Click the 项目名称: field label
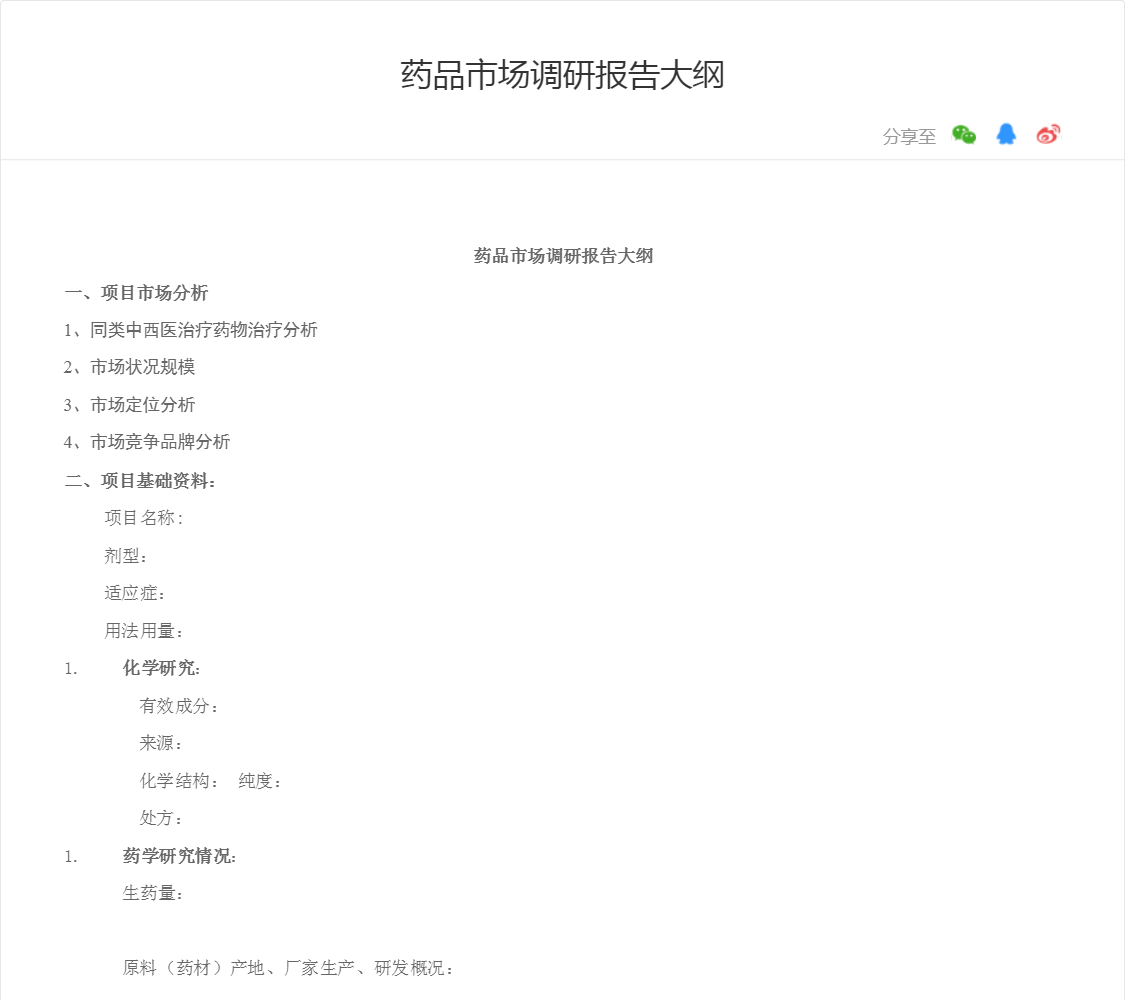The width and height of the screenshot is (1125, 1000). [x=143, y=518]
